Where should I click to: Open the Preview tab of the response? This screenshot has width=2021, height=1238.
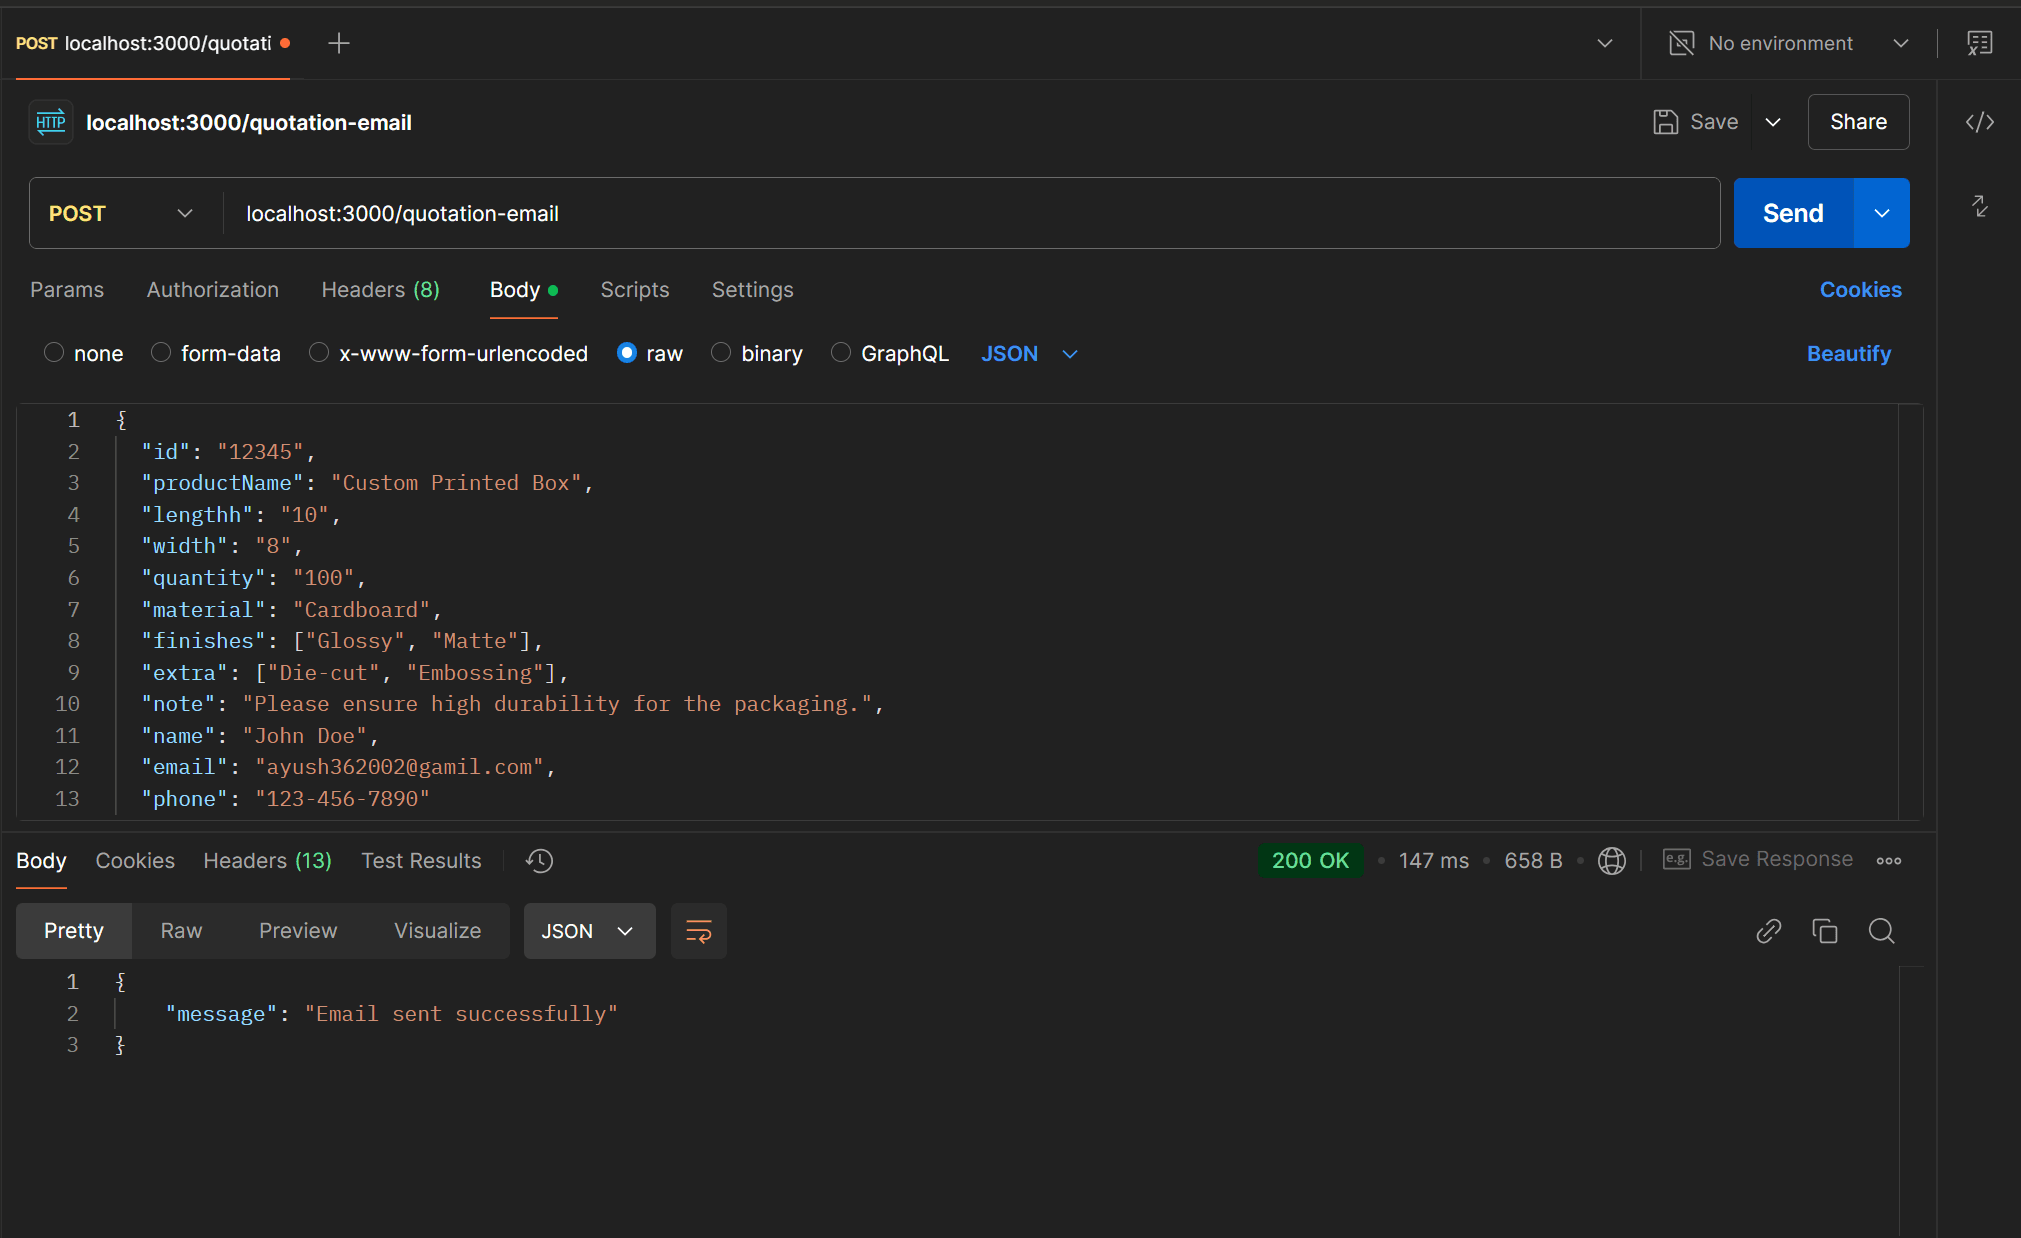pyautogui.click(x=297, y=930)
